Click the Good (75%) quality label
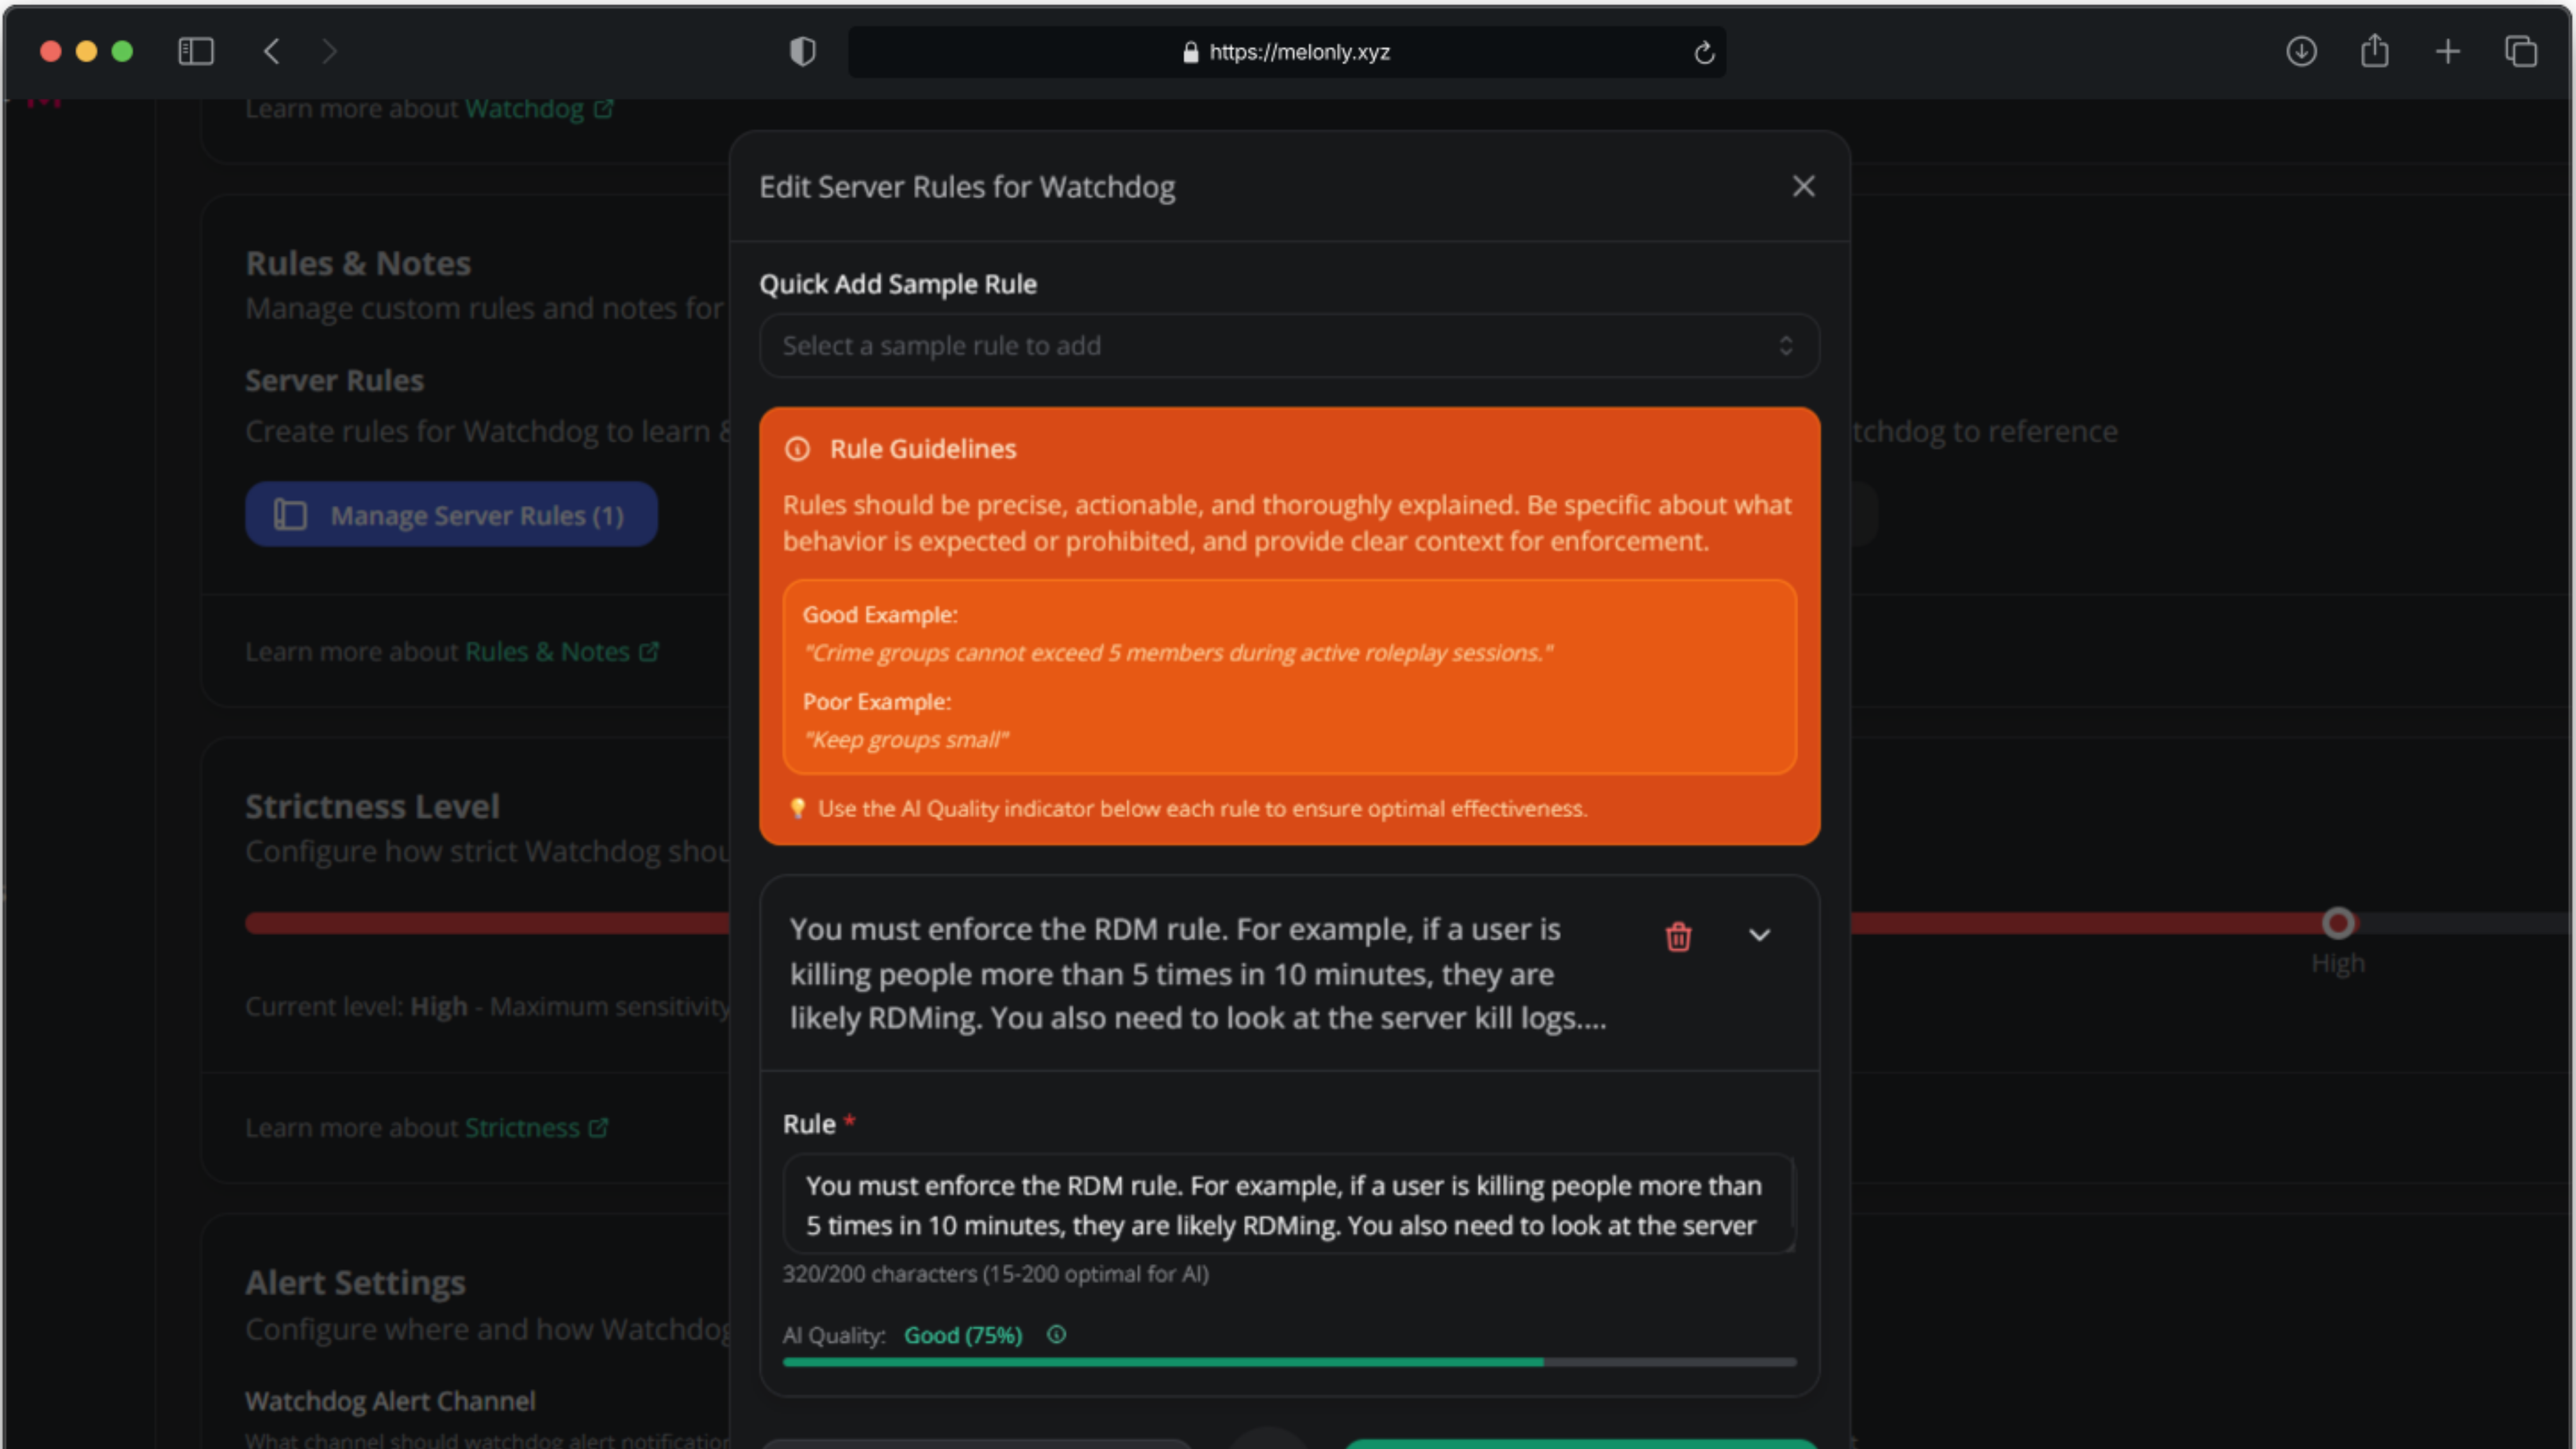 [x=963, y=1335]
